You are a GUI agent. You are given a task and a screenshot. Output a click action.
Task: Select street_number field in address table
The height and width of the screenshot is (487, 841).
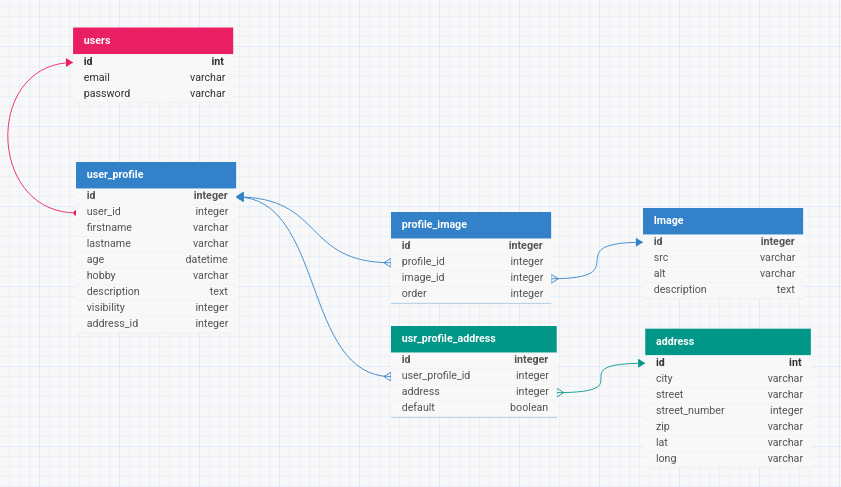click(x=729, y=410)
